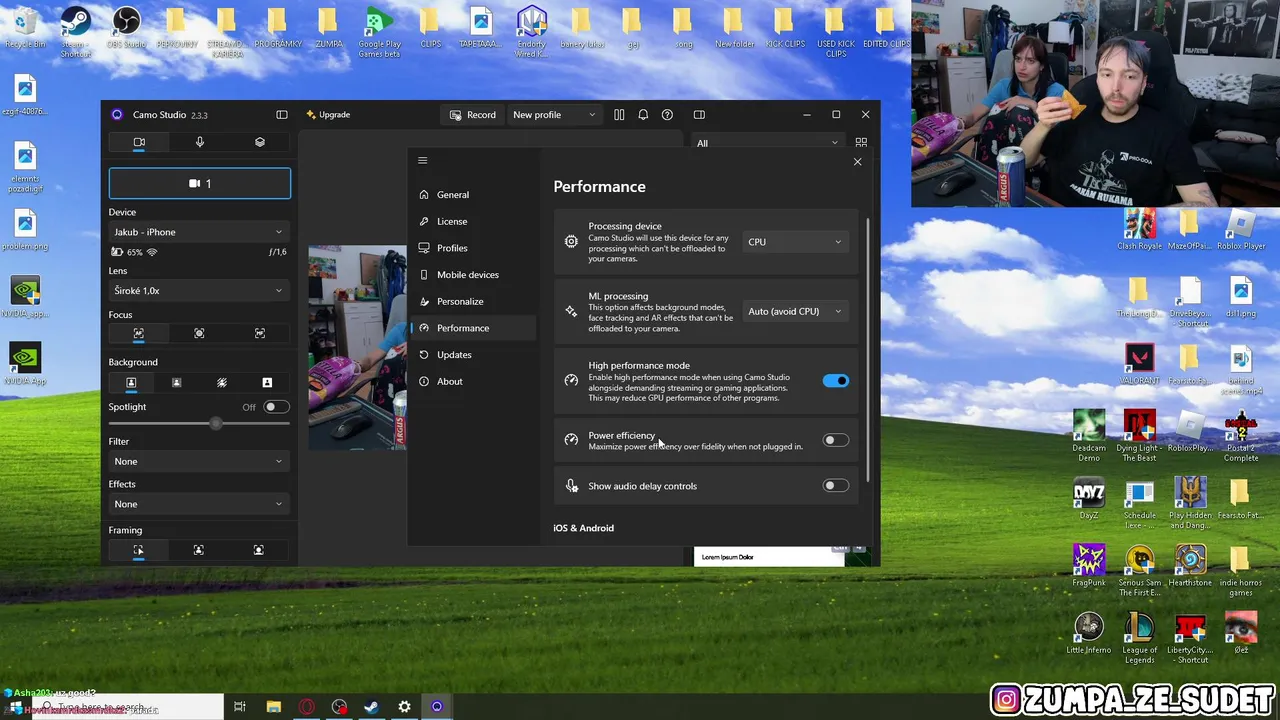Open the Updates settings page

coord(473,355)
